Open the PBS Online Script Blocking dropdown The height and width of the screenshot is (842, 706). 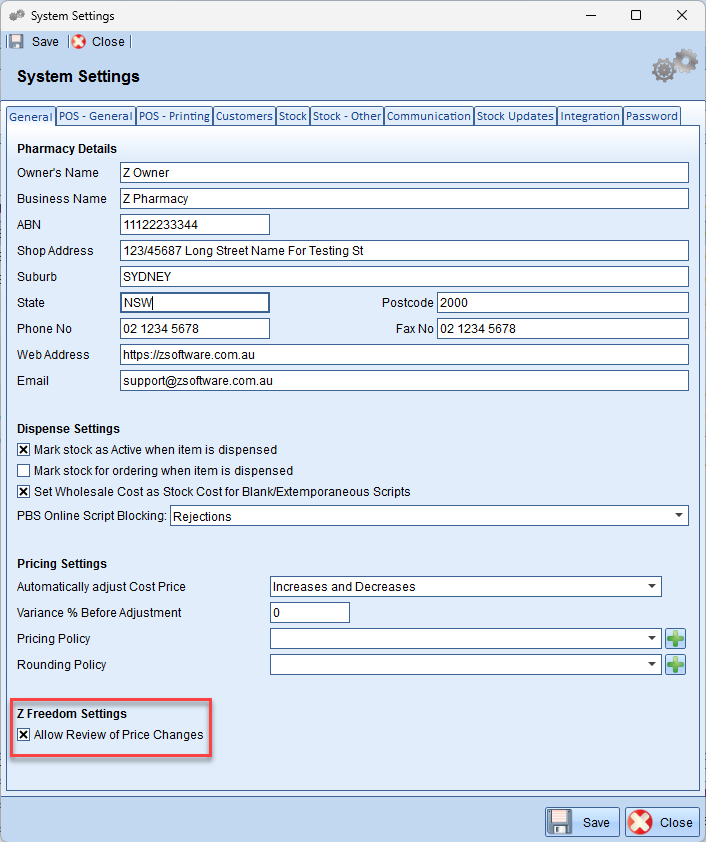pyautogui.click(x=679, y=516)
